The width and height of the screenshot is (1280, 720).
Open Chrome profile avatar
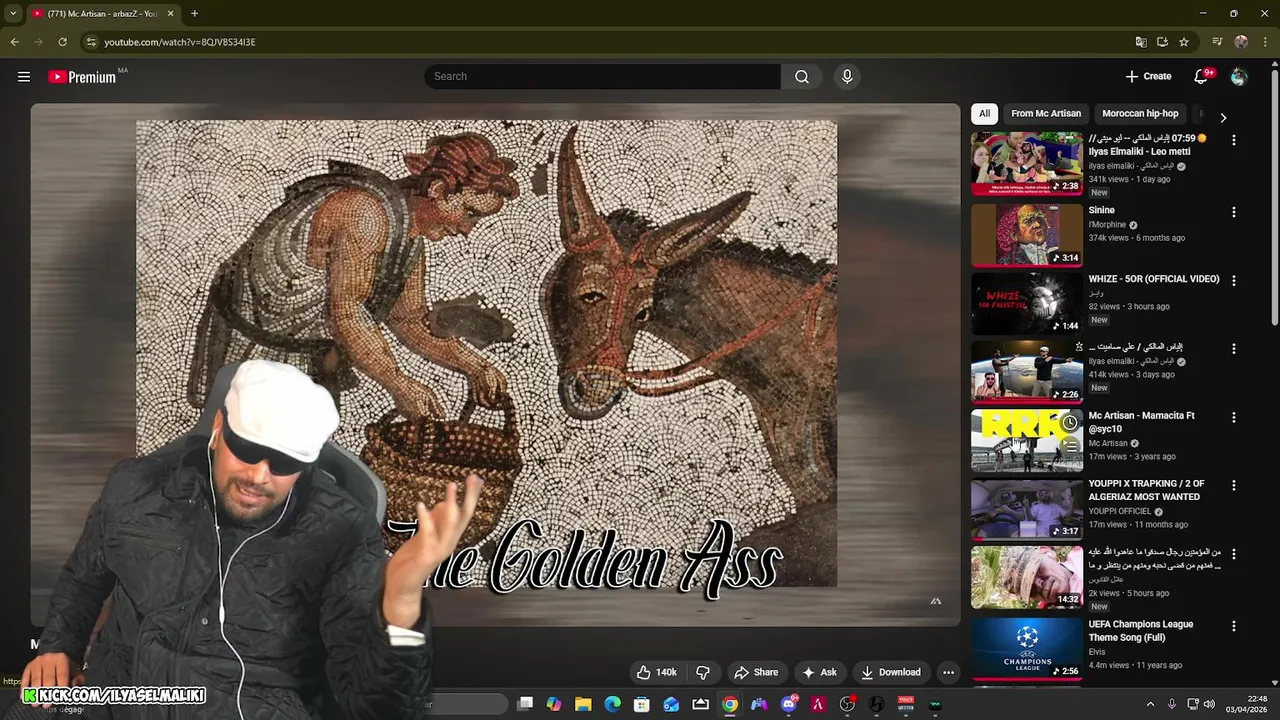(x=1241, y=42)
